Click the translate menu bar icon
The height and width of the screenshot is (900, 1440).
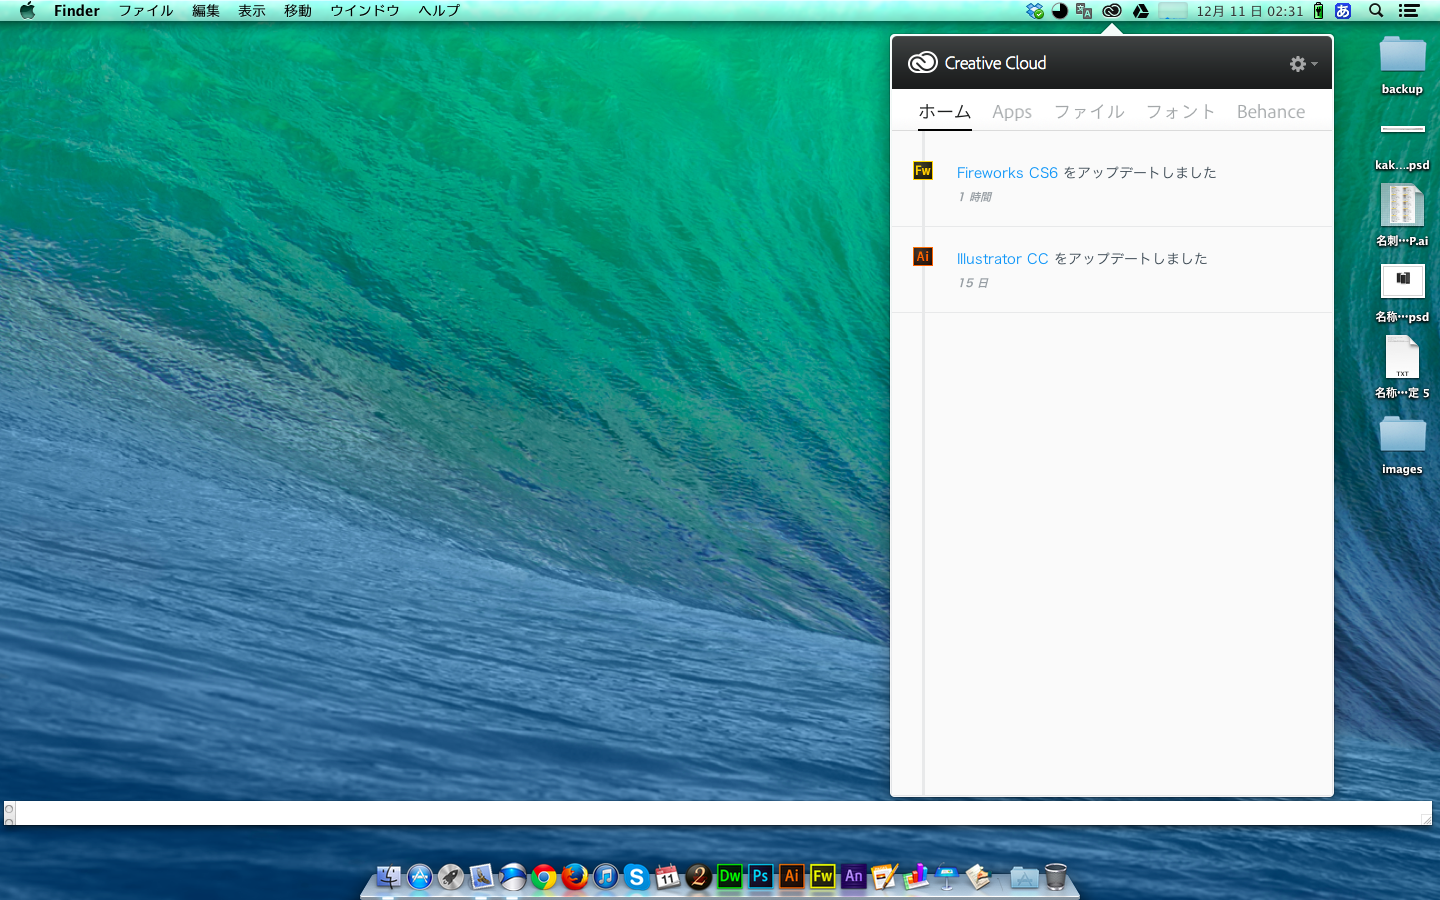point(1084,11)
